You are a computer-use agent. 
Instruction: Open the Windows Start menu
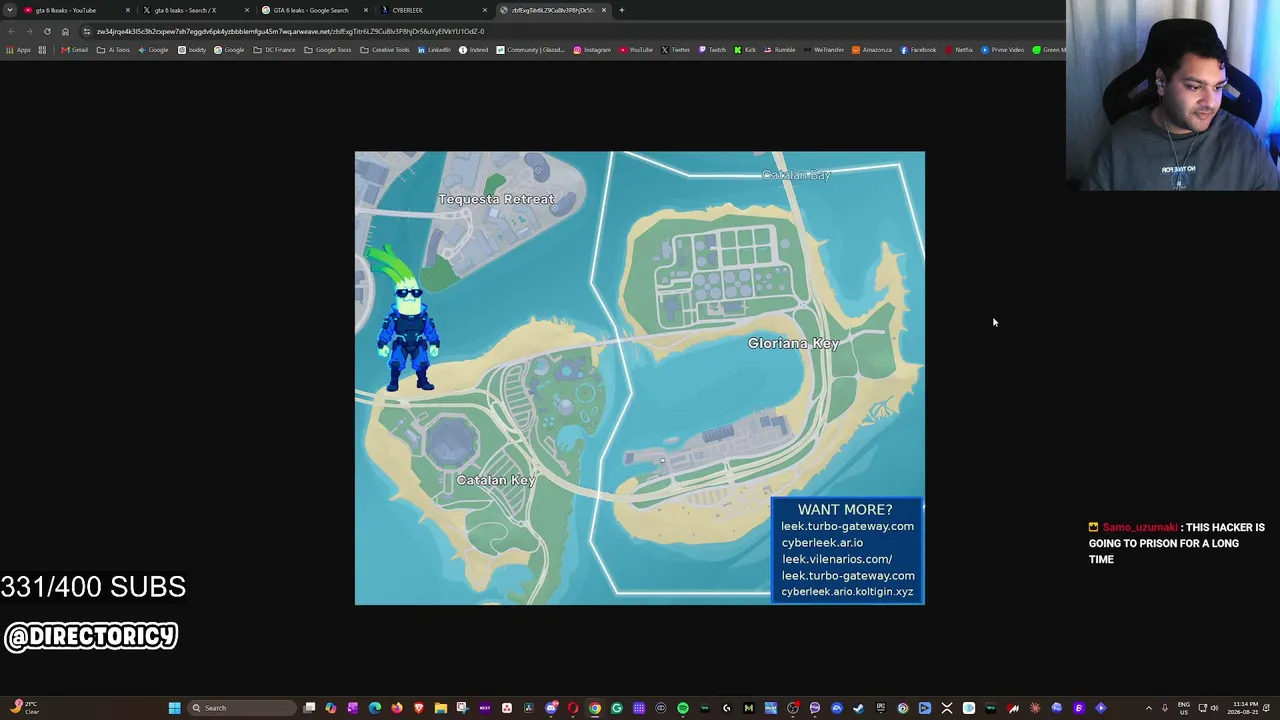[x=174, y=708]
